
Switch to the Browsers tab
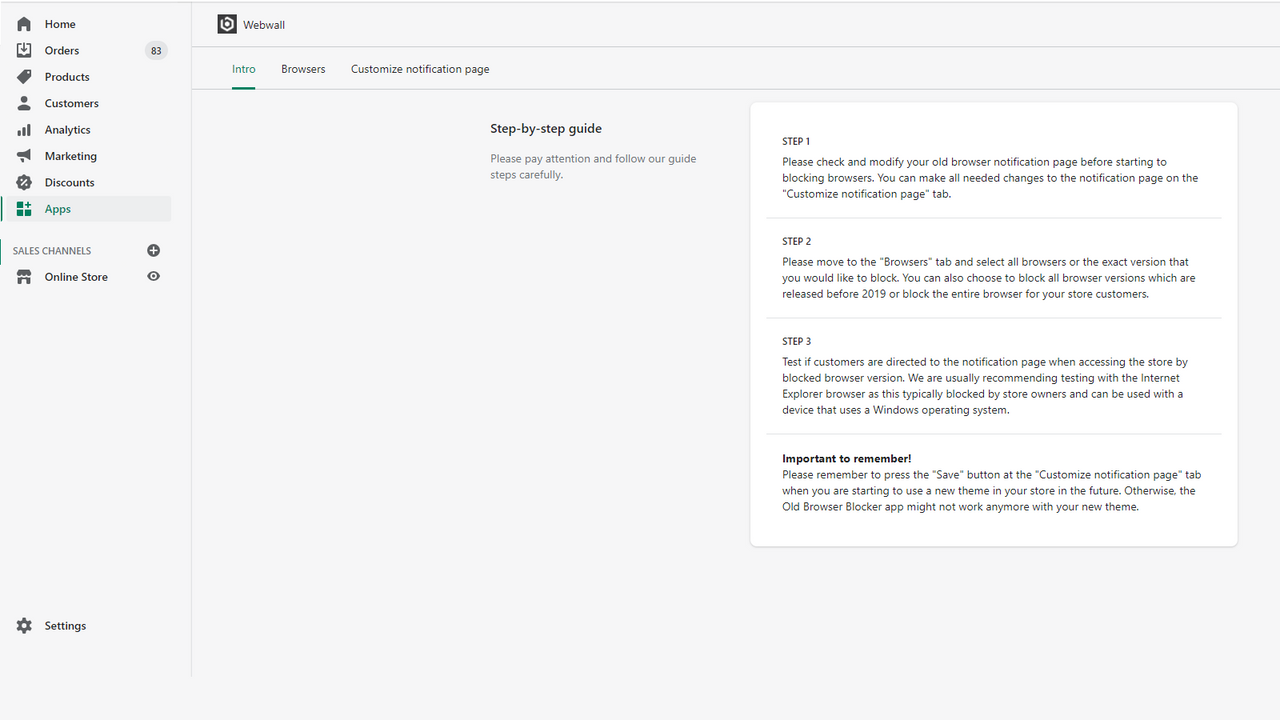303,68
